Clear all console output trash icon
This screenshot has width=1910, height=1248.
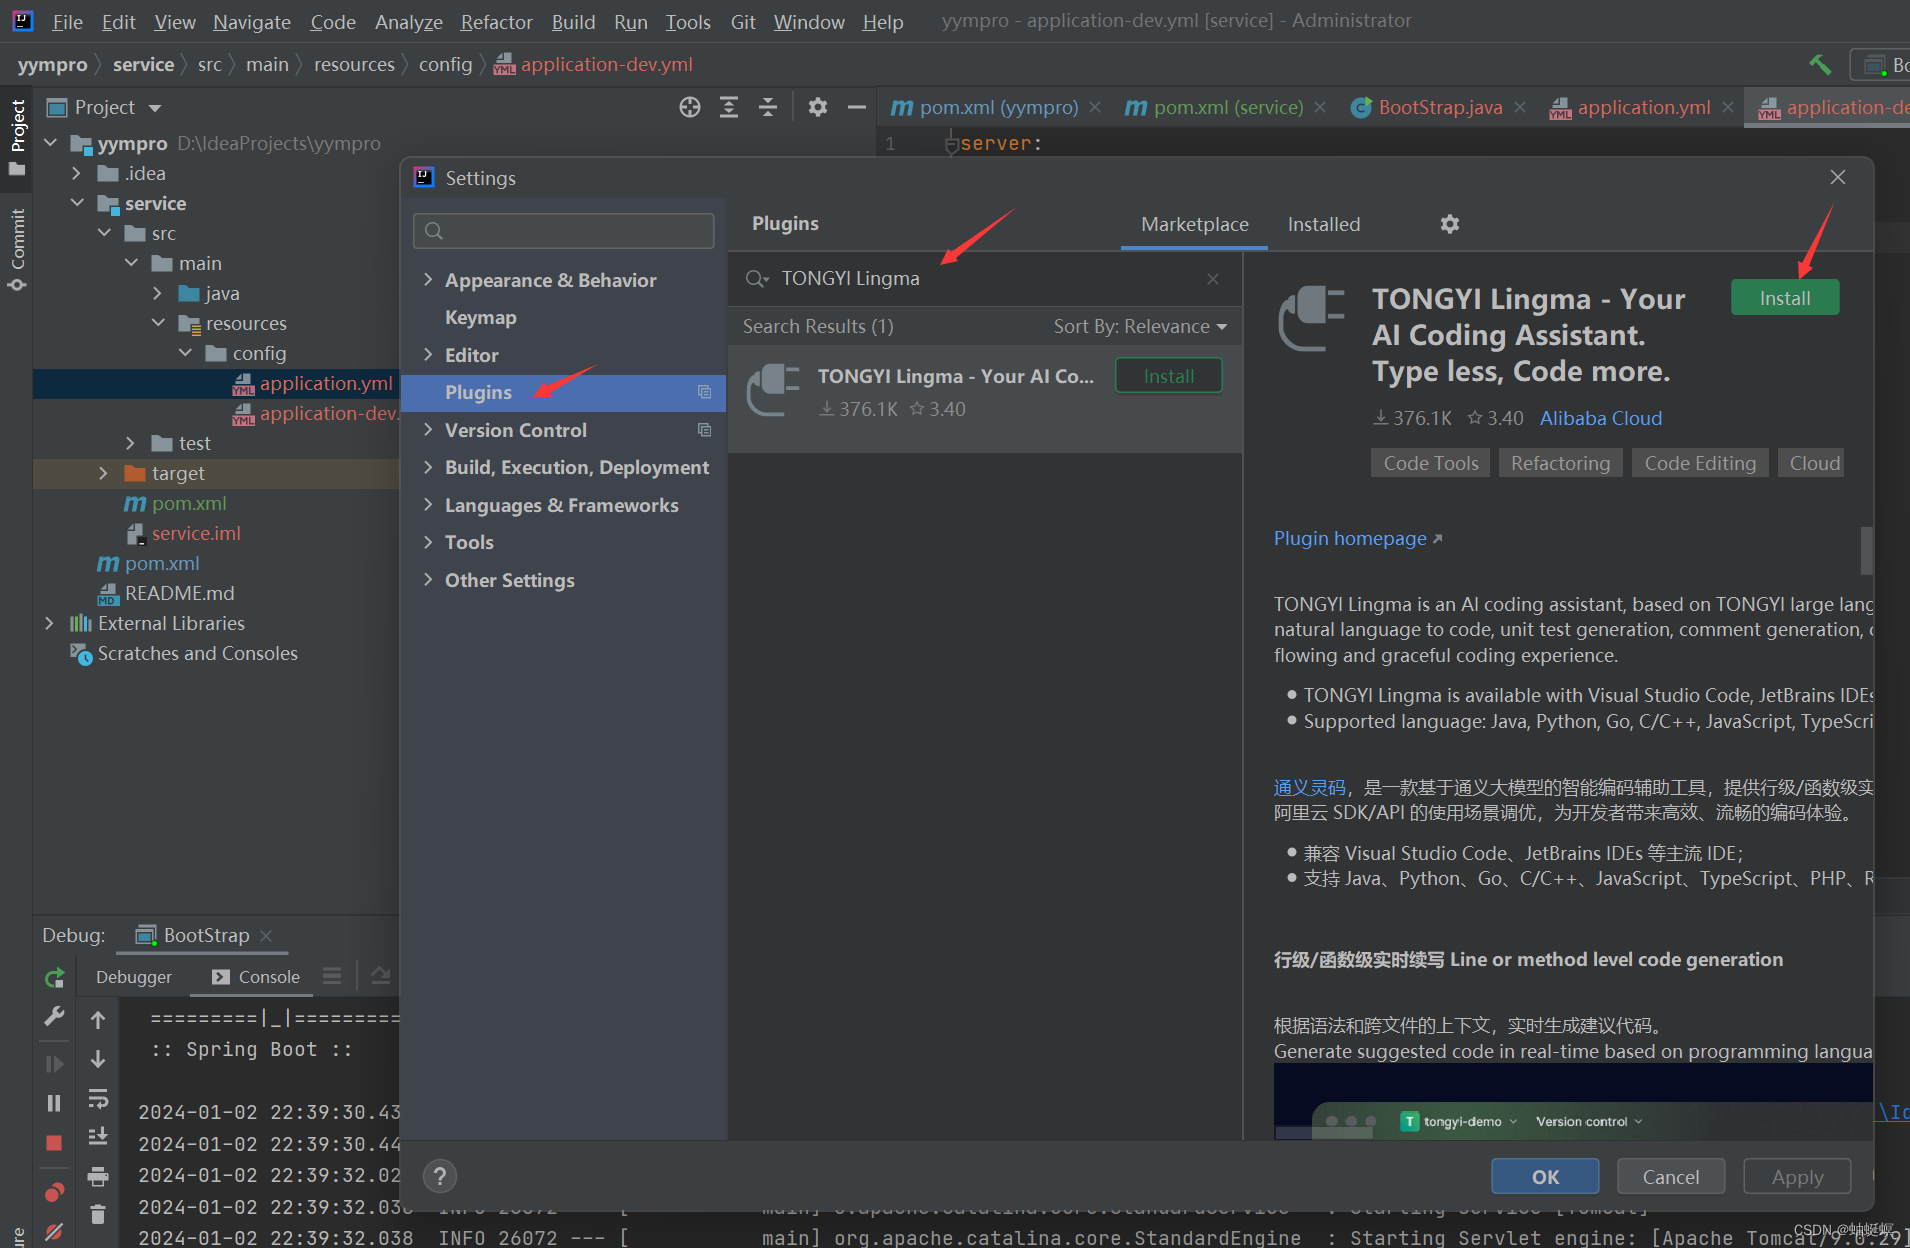click(x=98, y=1214)
